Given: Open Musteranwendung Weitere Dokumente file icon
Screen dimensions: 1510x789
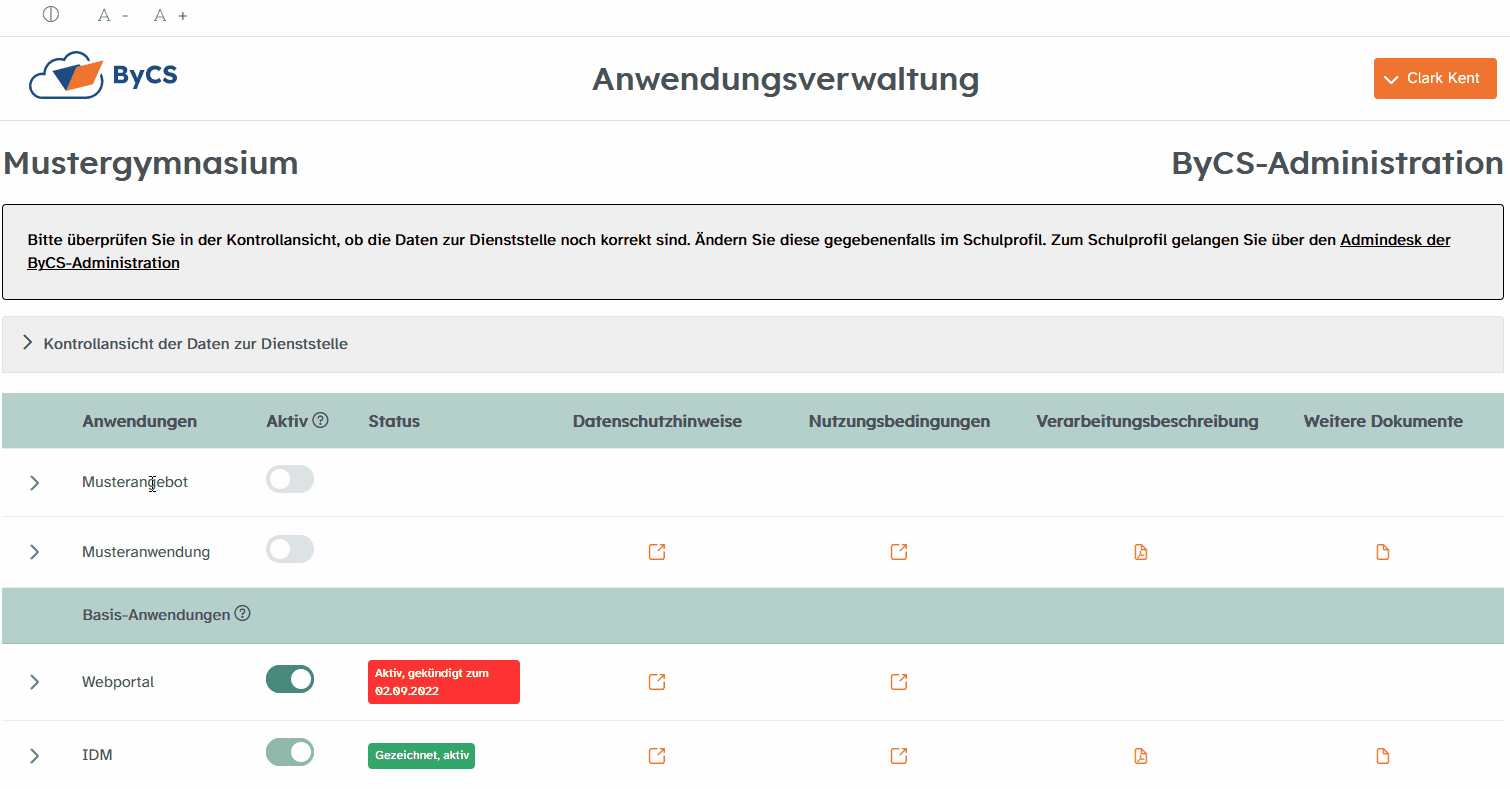Looking at the screenshot, I should [x=1383, y=552].
